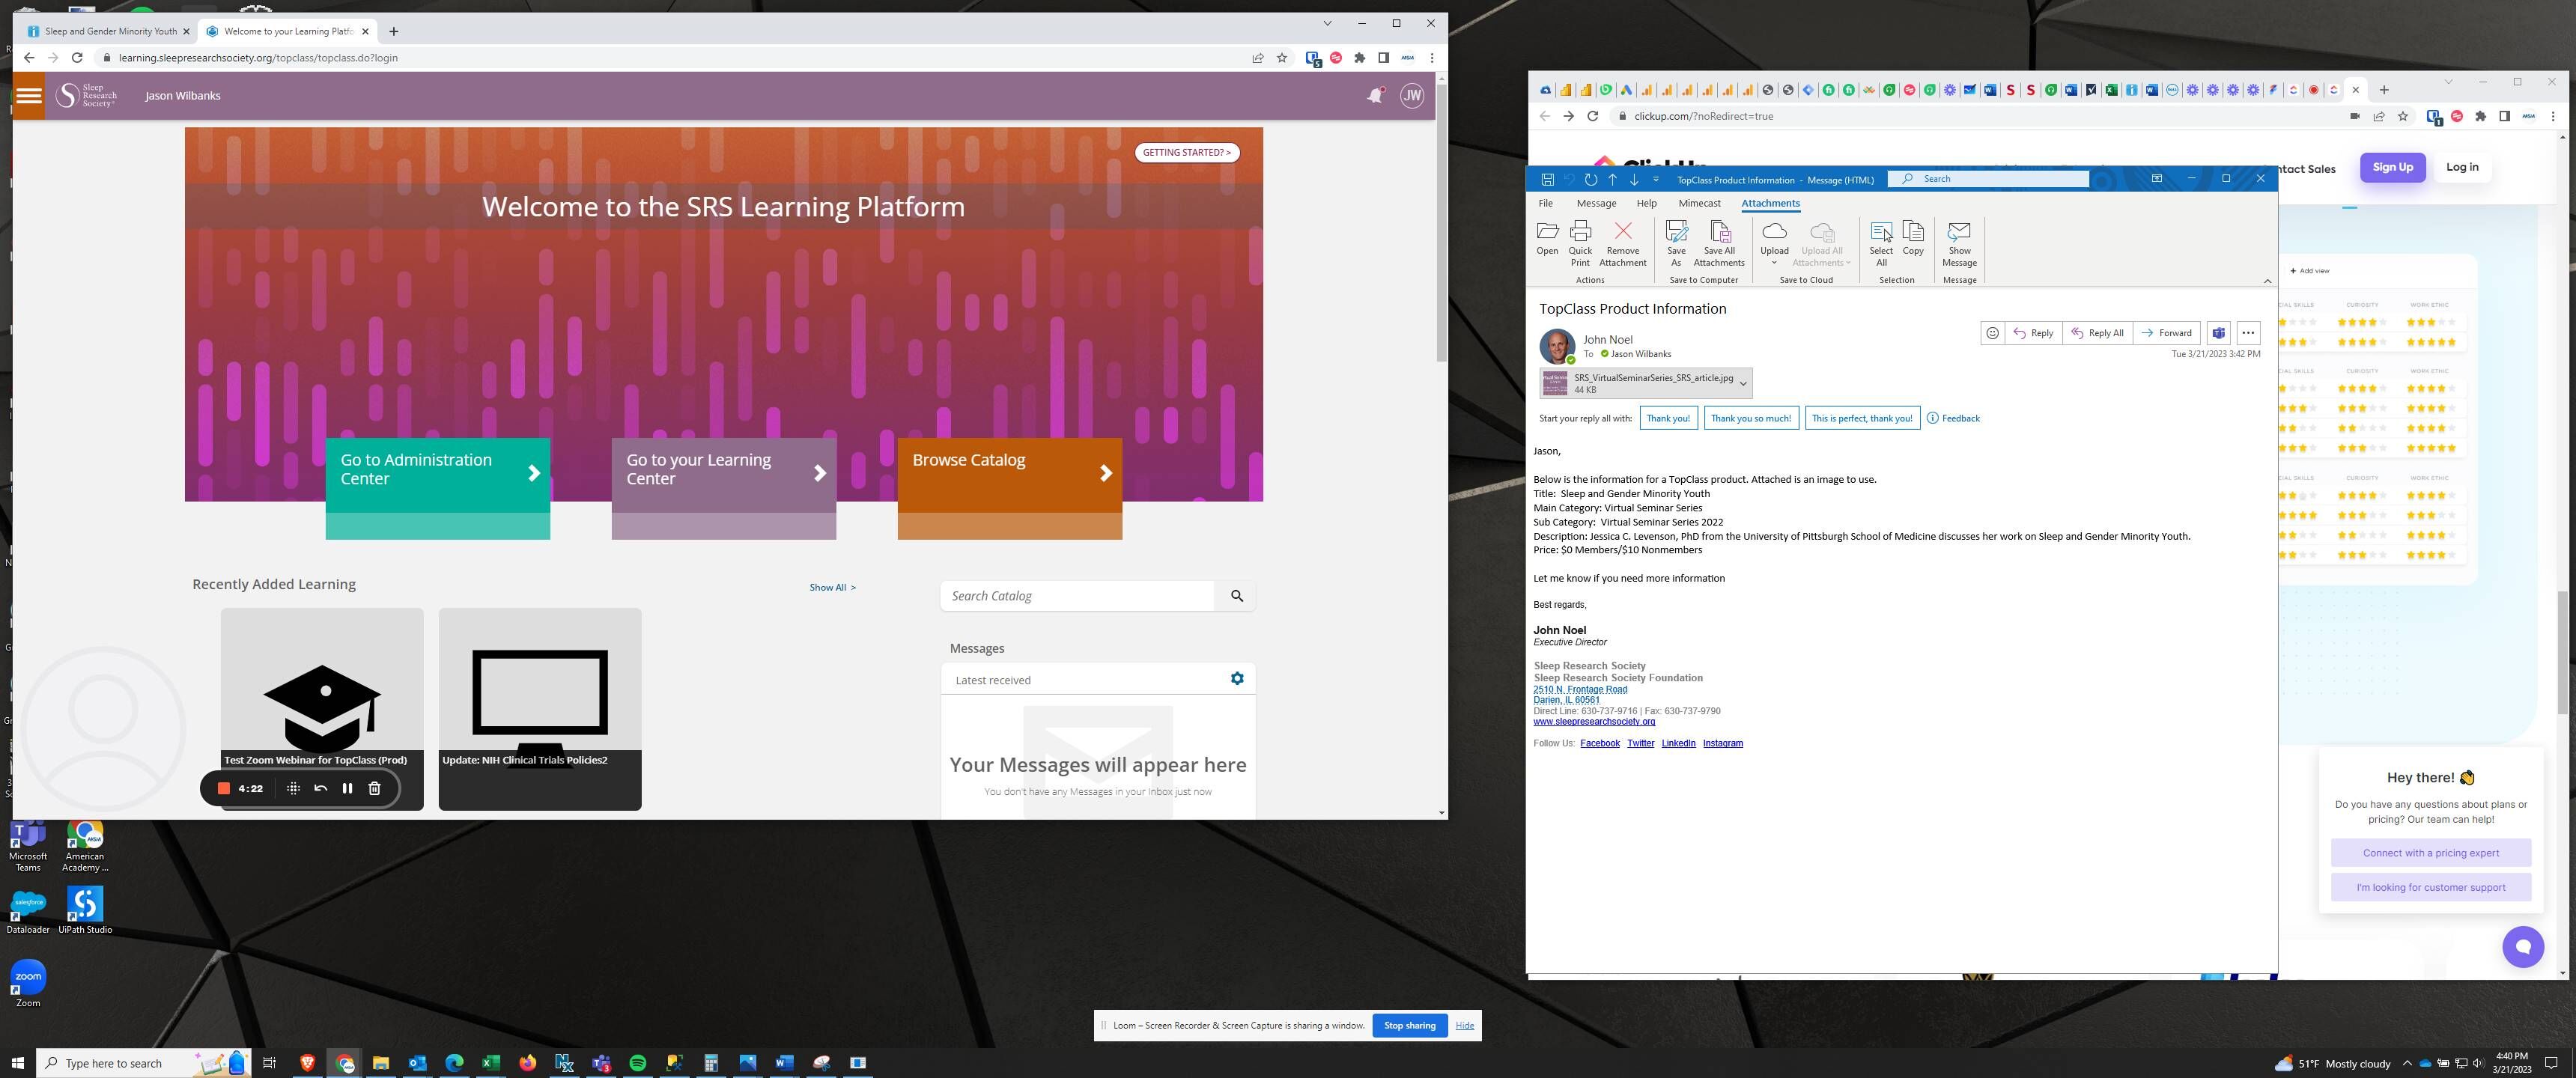The image size is (2576, 1078).
Task: Open Chrome tab search chevron in the SRS learning window
Action: pyautogui.click(x=1327, y=23)
